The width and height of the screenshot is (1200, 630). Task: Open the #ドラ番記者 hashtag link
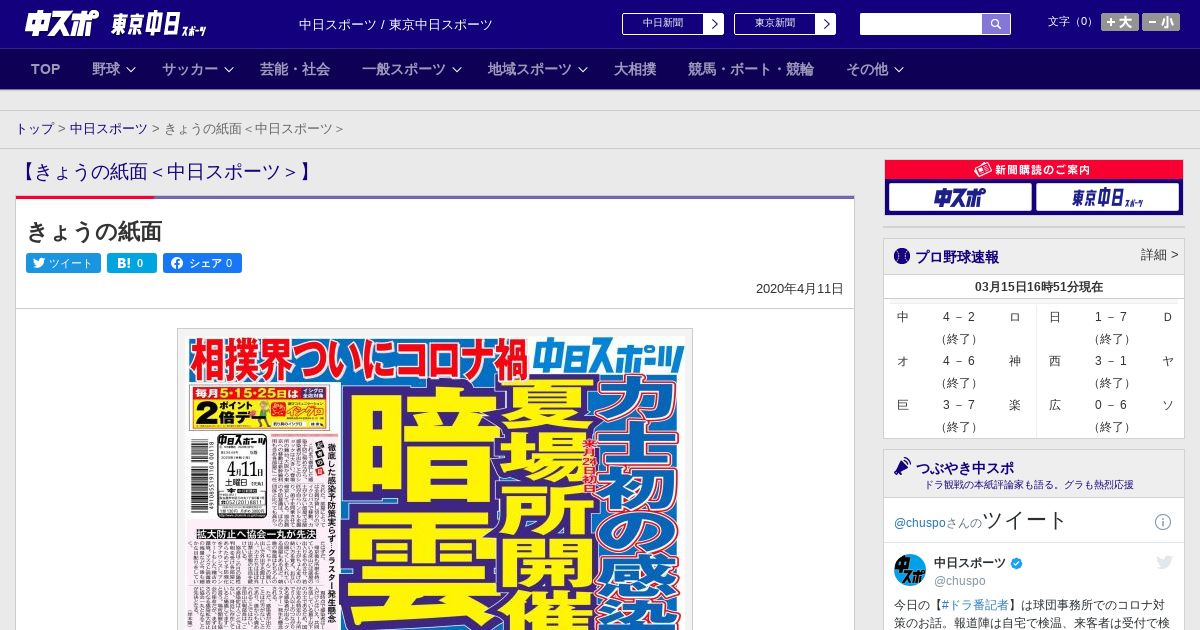(975, 605)
